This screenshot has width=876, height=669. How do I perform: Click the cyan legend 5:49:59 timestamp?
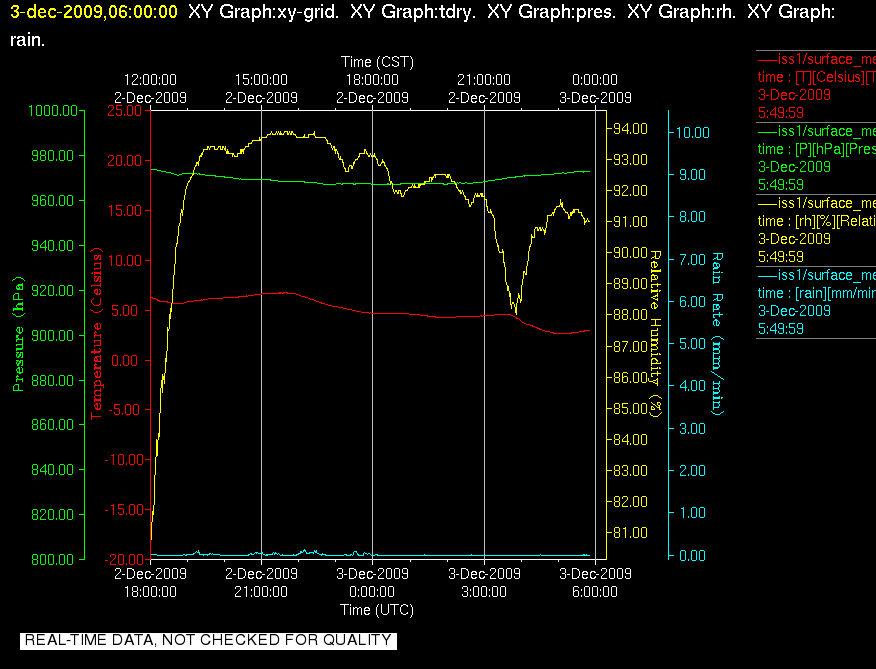coord(780,329)
